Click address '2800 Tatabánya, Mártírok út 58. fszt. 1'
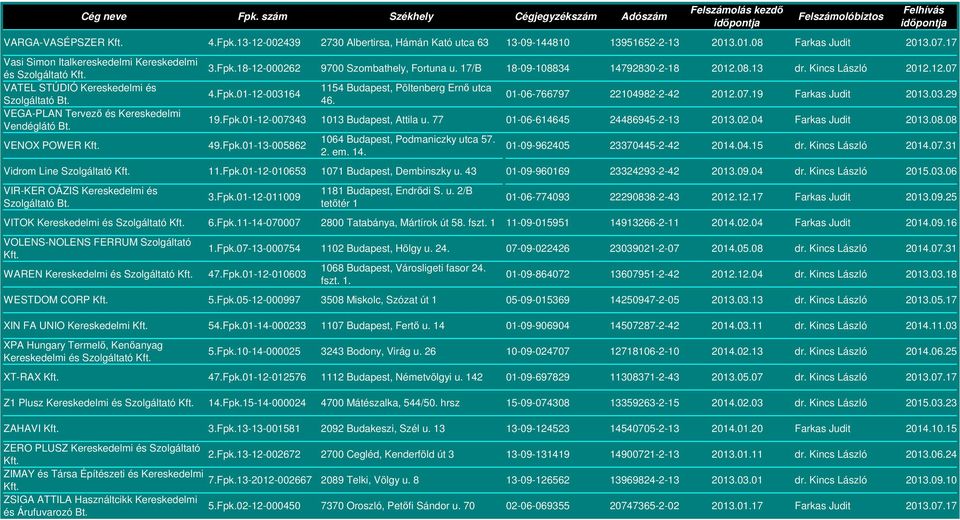960x520 pixels. pos(408,223)
